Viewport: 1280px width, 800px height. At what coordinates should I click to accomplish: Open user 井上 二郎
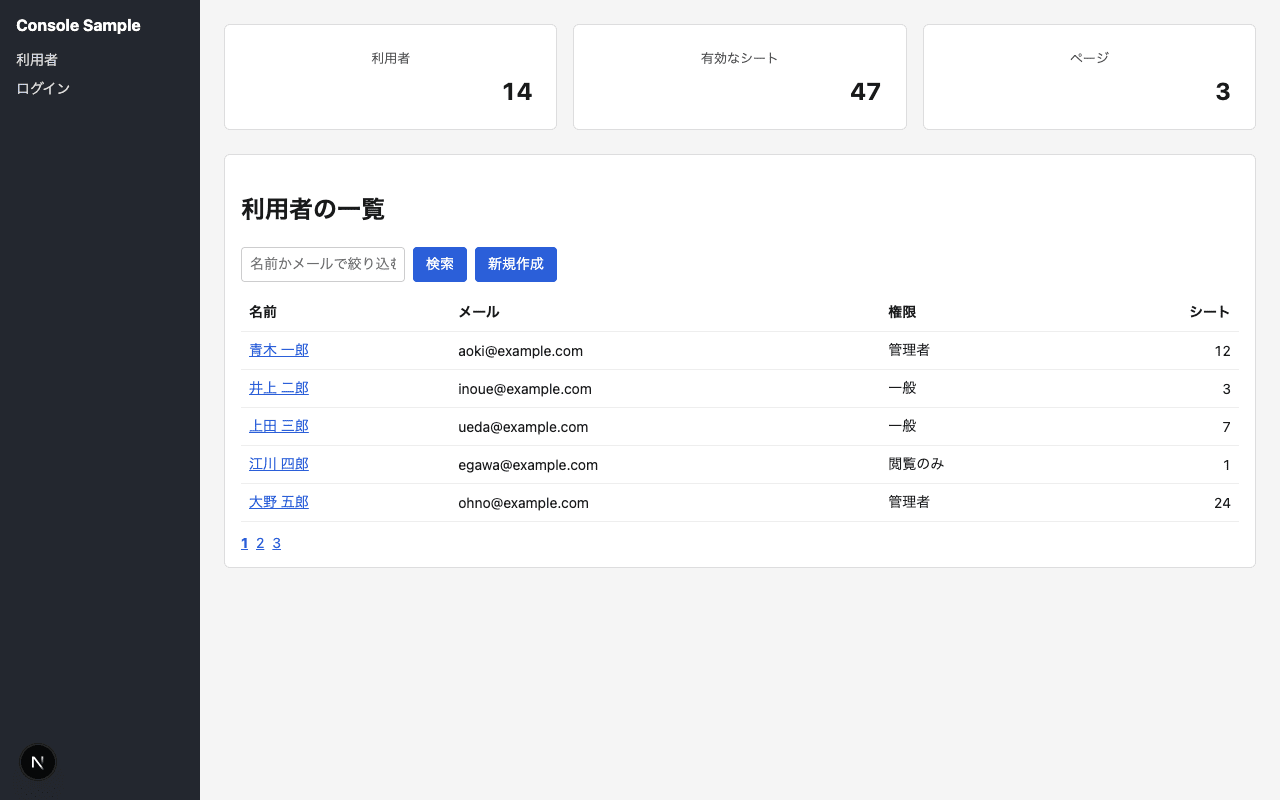tap(279, 388)
